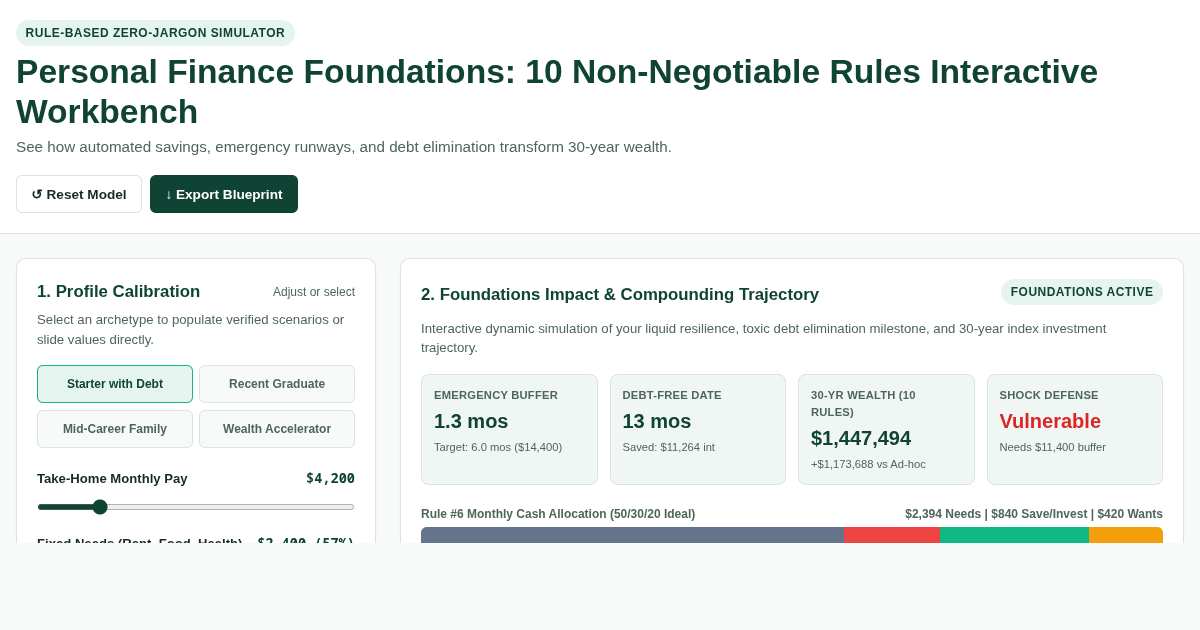Click the $1,447,494 wealth figure
1200x630 pixels.
point(861,438)
